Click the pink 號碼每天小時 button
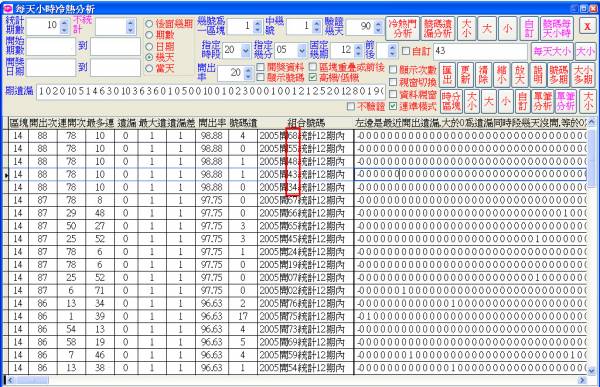Screen dimensions: 600x387 (x=557, y=29)
